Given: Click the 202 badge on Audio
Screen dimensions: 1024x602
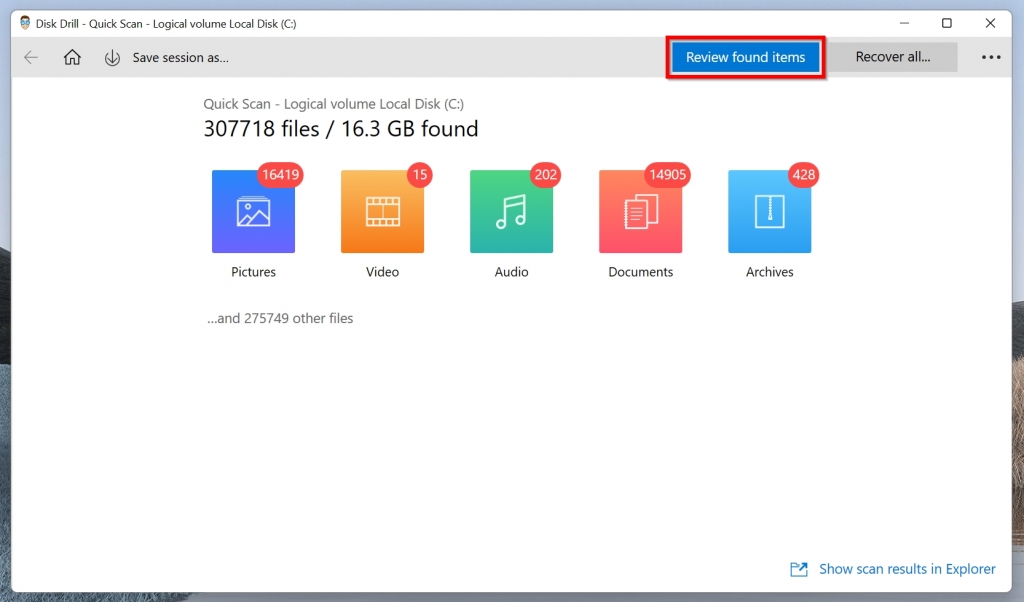Looking at the screenshot, I should point(545,175).
